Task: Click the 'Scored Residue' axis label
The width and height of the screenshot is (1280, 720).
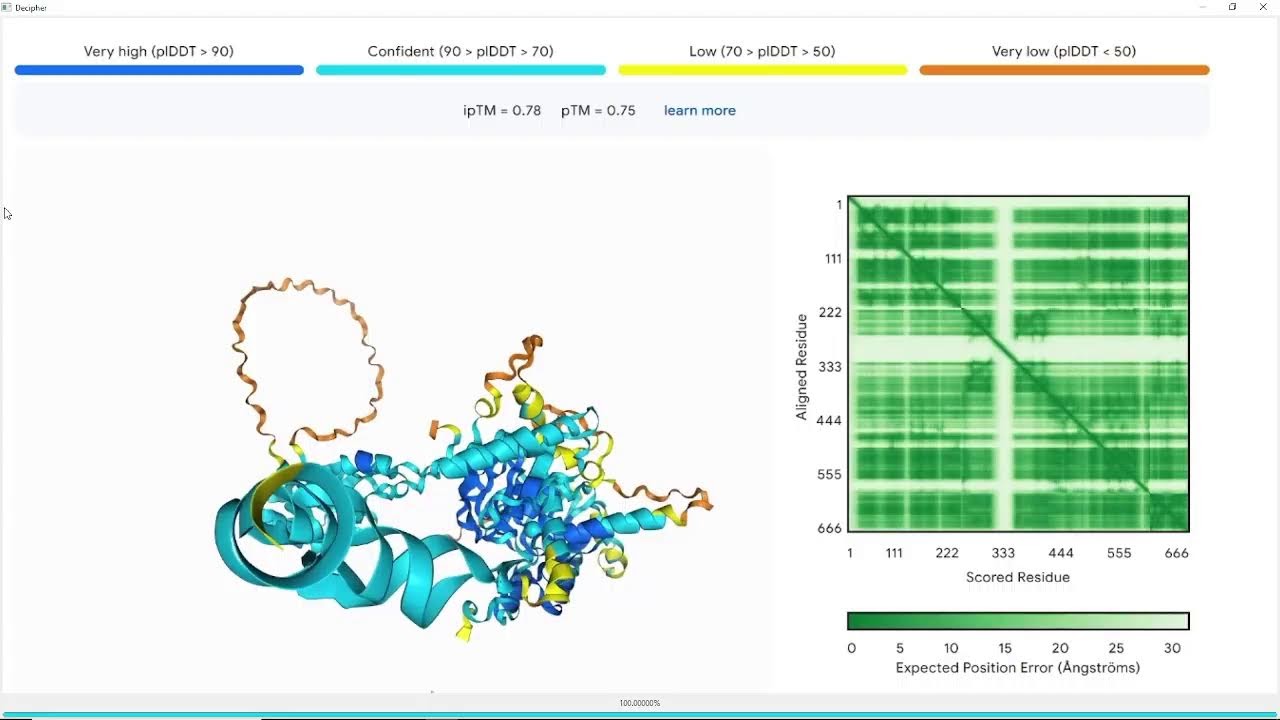Action: click(x=1018, y=577)
